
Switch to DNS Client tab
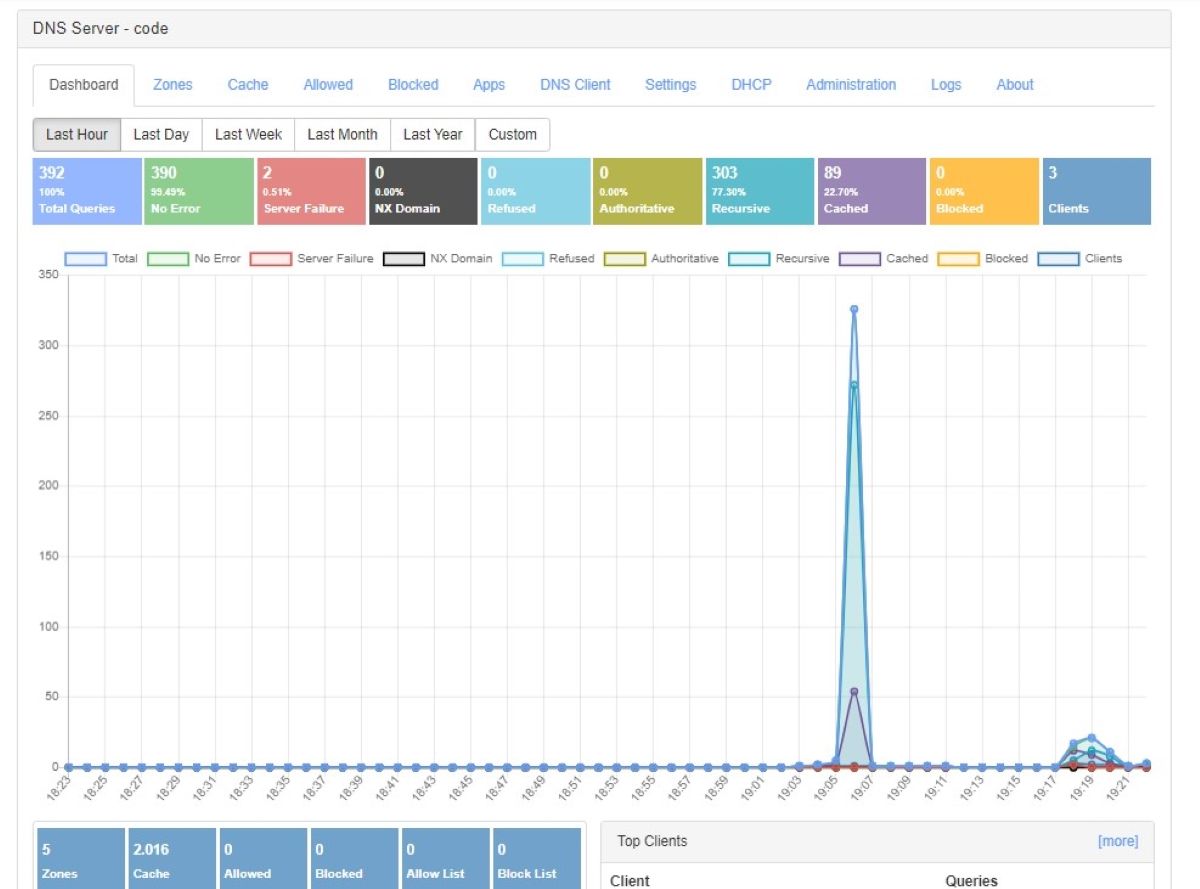(x=575, y=85)
